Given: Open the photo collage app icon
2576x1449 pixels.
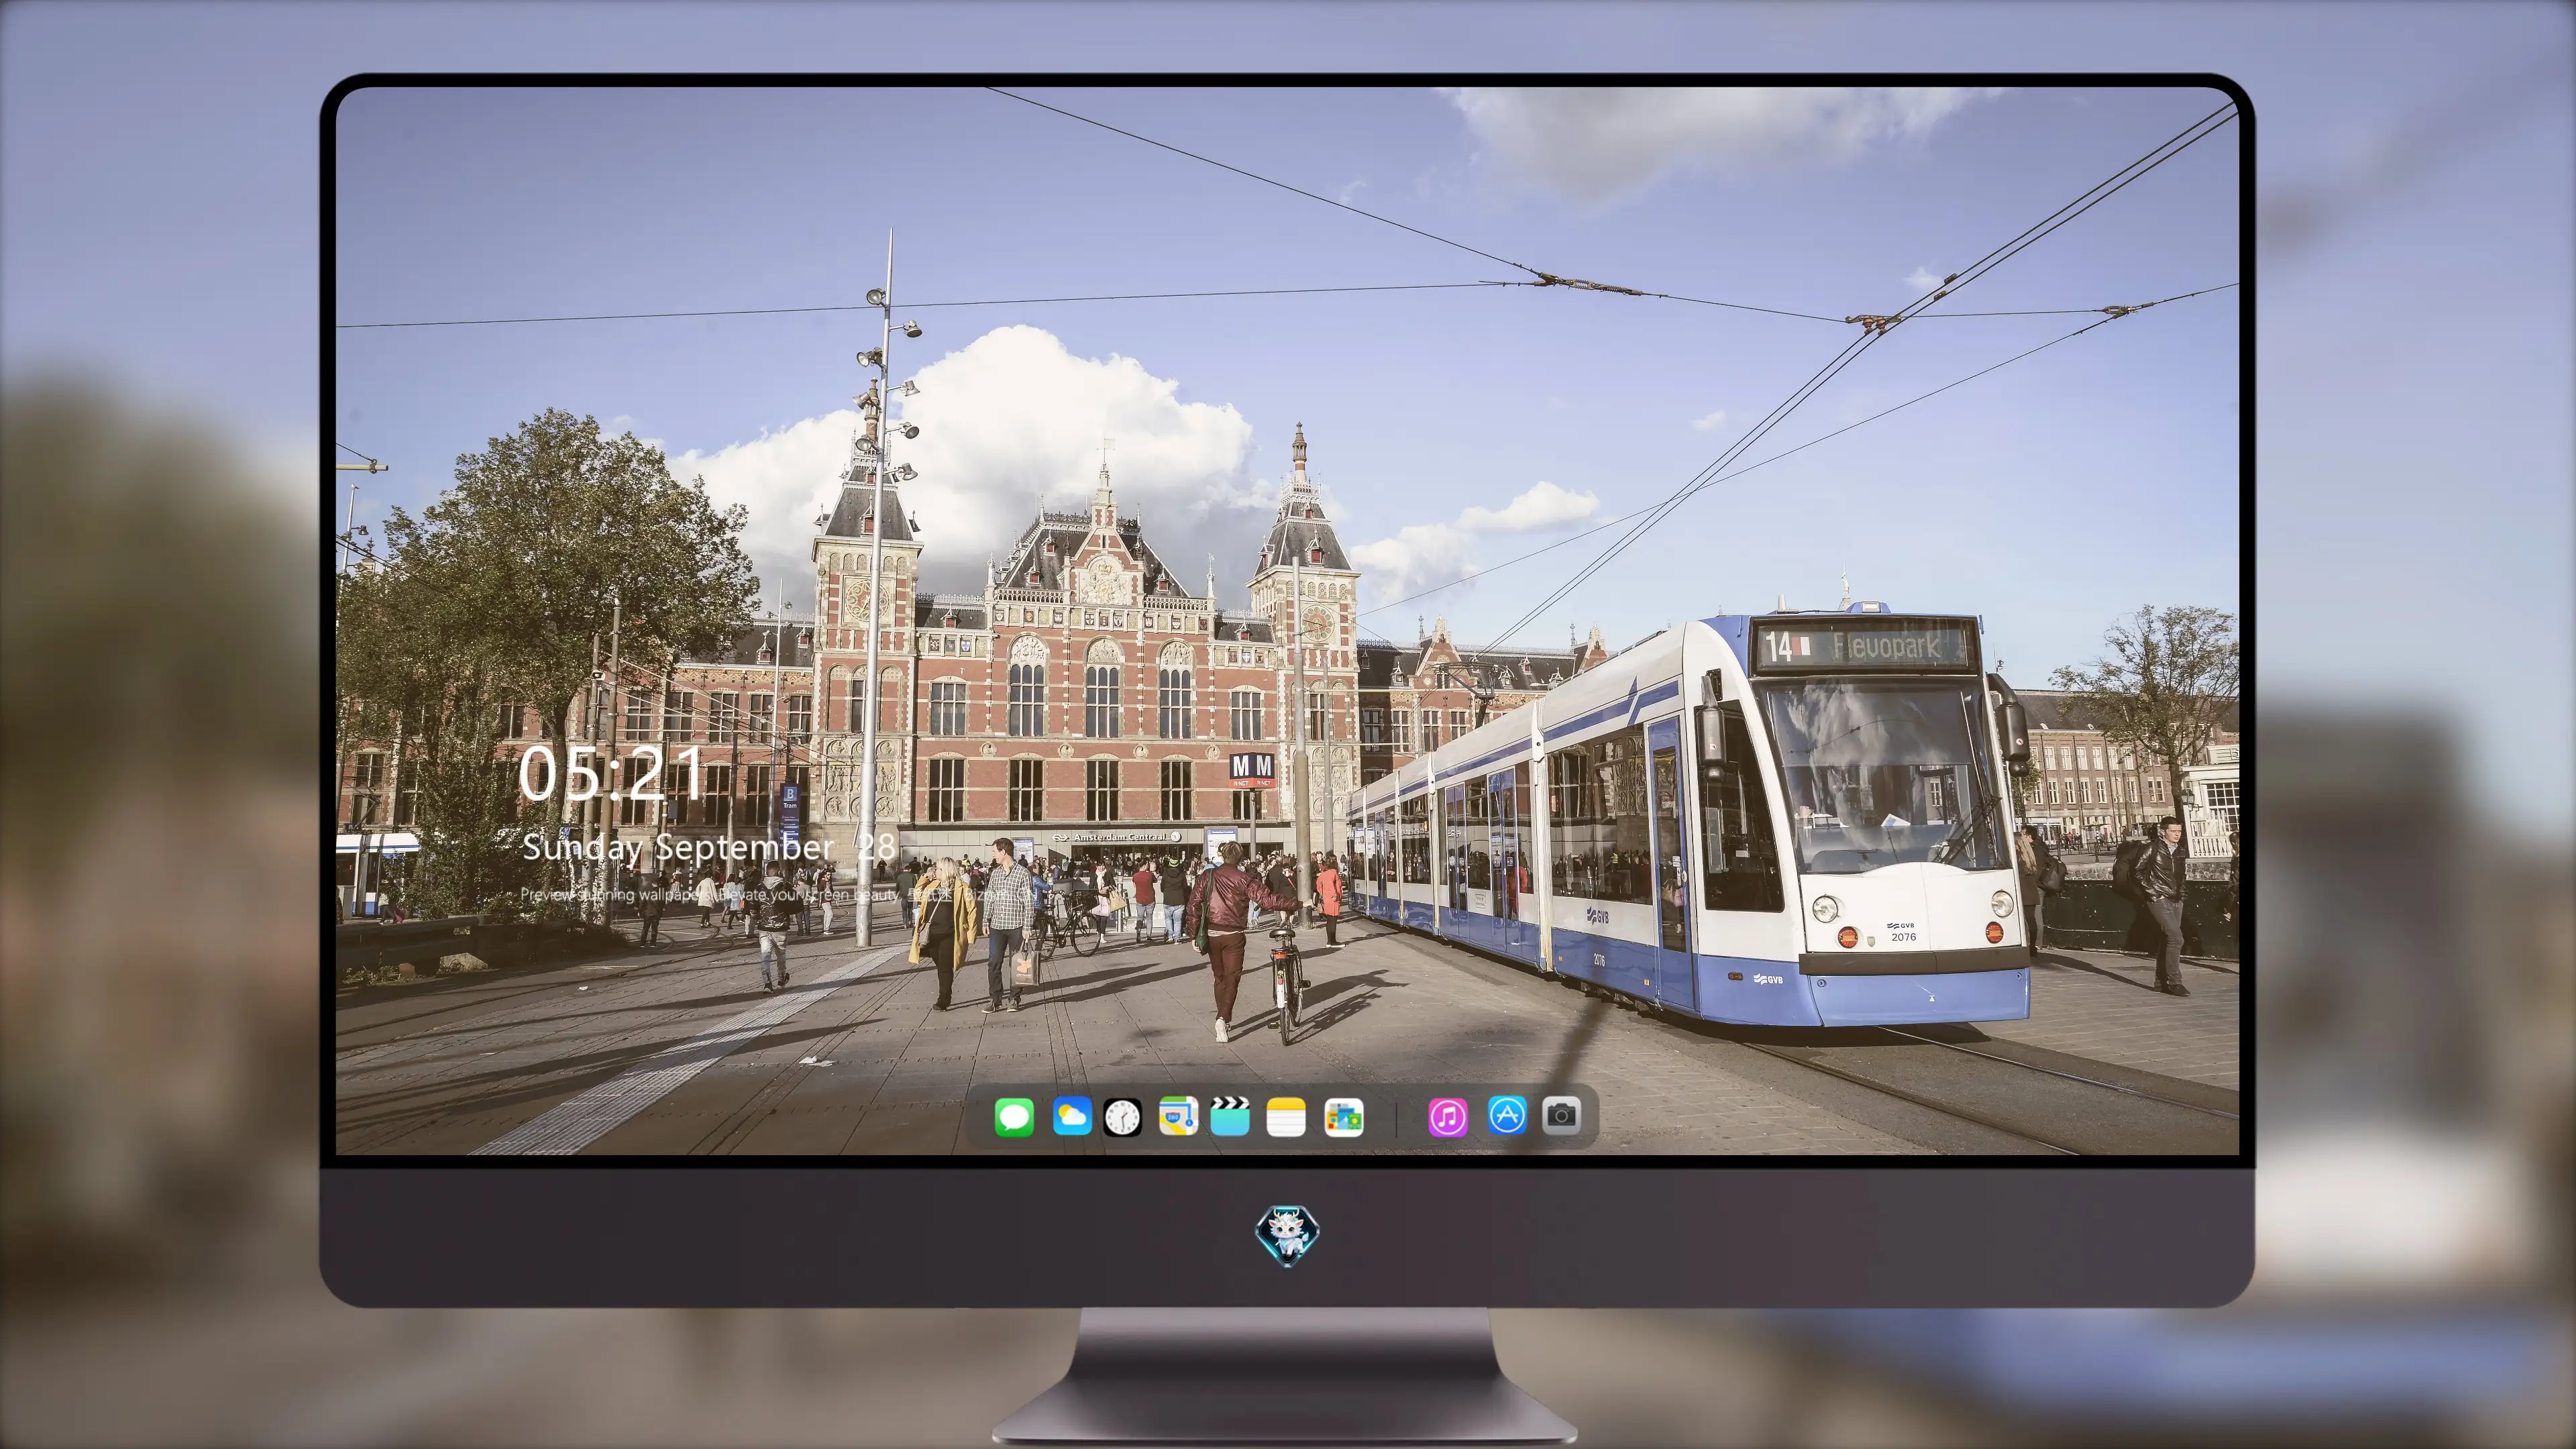Looking at the screenshot, I should tap(1343, 1116).
